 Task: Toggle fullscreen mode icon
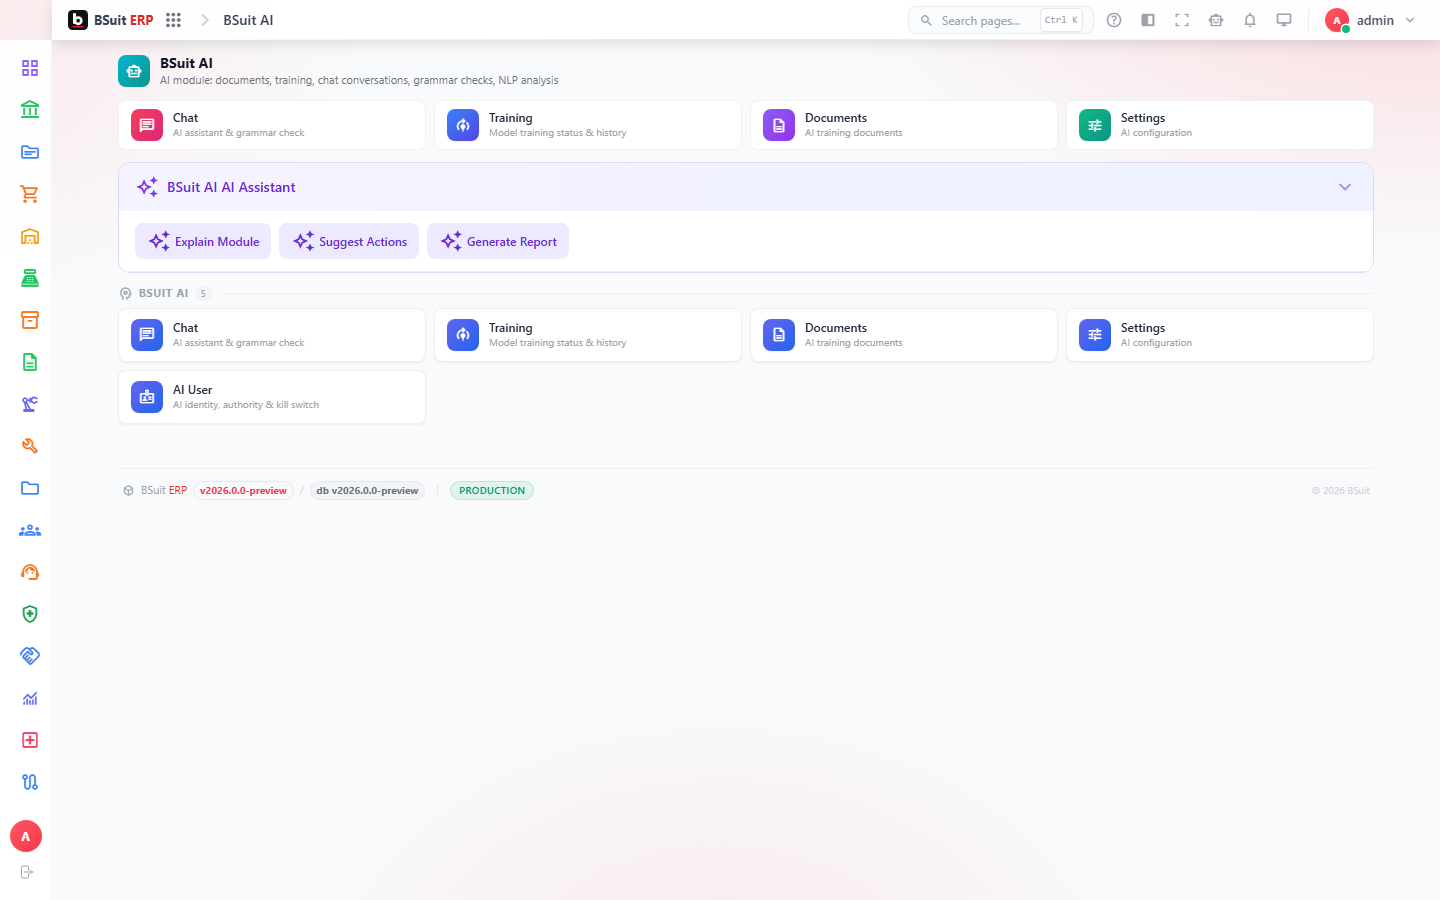click(1182, 20)
